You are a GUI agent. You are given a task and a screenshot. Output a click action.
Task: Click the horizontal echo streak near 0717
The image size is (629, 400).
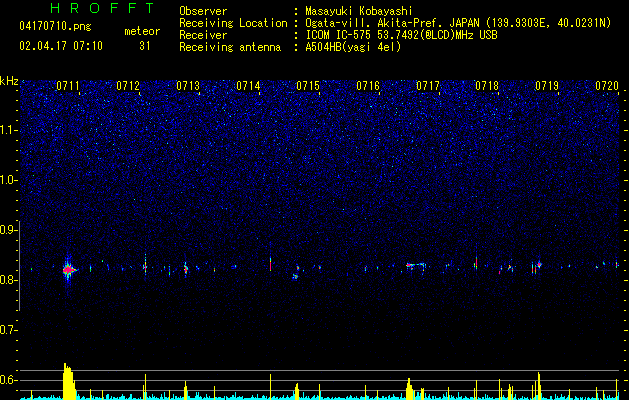(415, 265)
